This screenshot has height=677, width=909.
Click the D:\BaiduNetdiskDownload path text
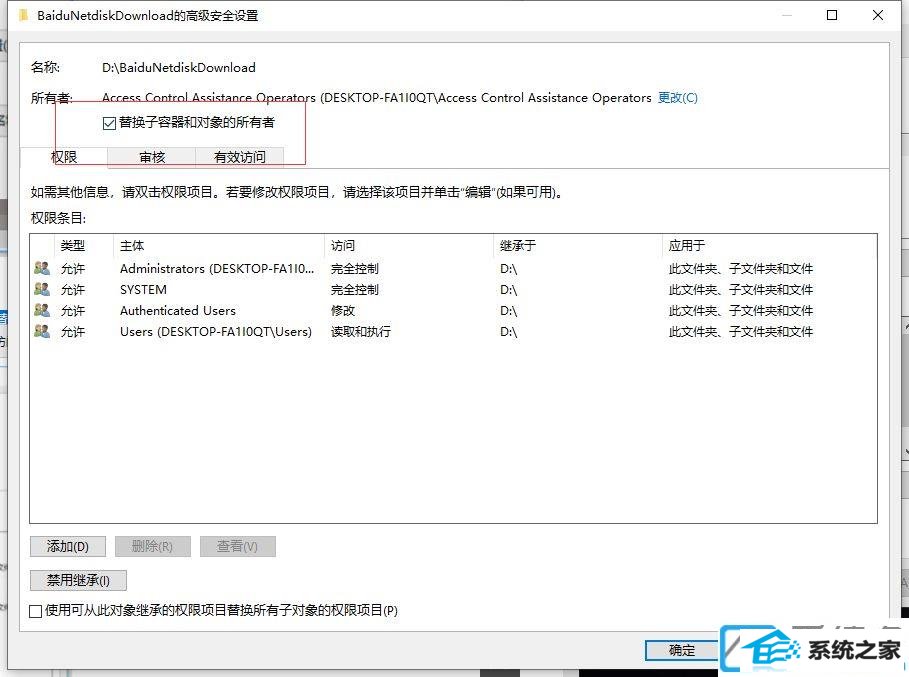(179, 68)
